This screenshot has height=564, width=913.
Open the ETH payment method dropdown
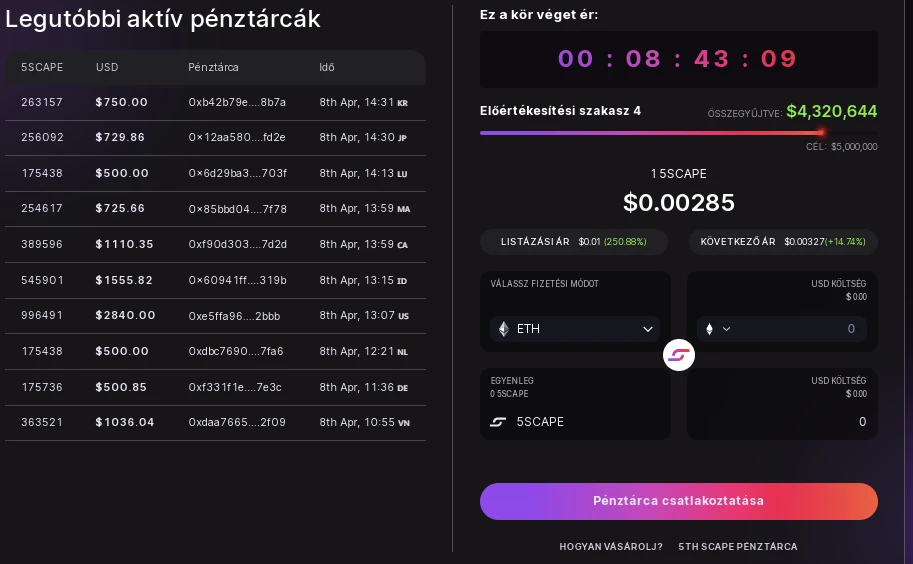coord(575,329)
